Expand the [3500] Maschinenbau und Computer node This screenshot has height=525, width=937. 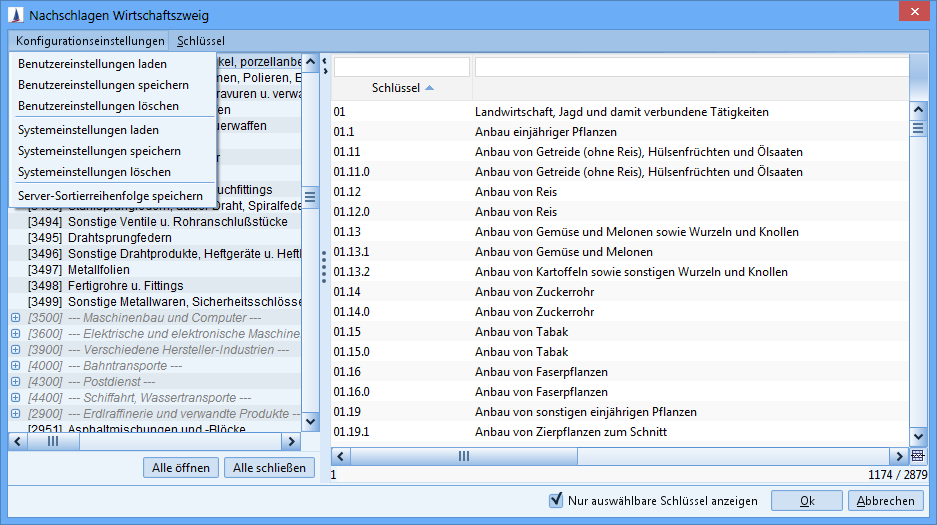[15, 318]
